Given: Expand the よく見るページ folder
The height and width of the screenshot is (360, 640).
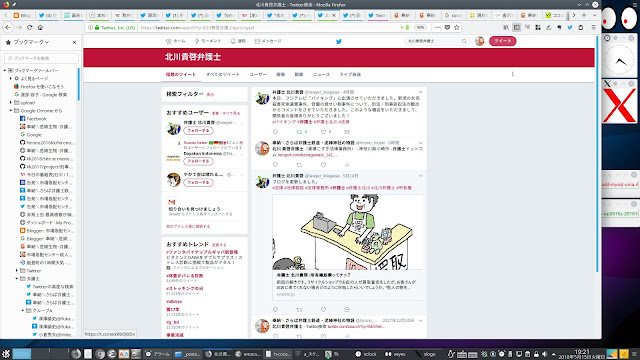Looking at the screenshot, I should coord(11,78).
